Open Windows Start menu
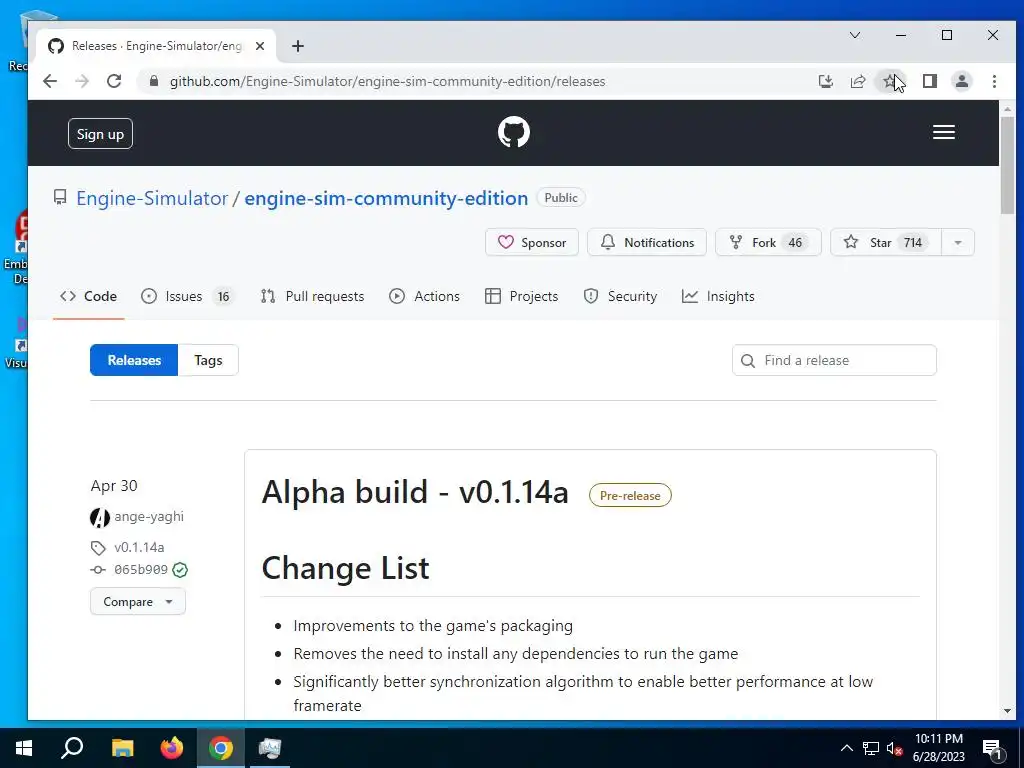Viewport: 1024px width, 768px height. coord(24,748)
